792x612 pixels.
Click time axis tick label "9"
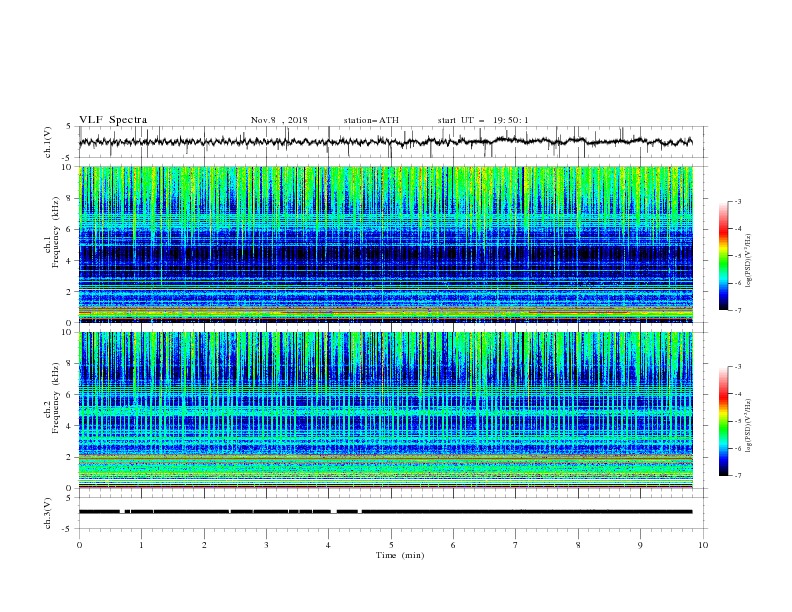[640, 545]
